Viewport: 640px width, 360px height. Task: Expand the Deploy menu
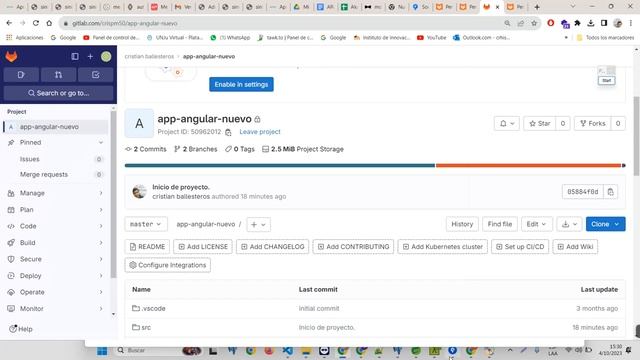click(56, 276)
